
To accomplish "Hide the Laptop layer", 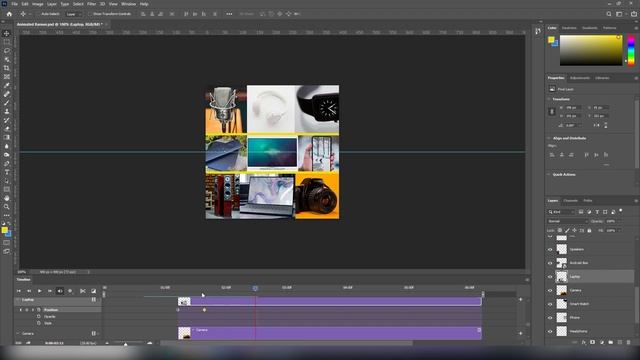I will point(550,277).
